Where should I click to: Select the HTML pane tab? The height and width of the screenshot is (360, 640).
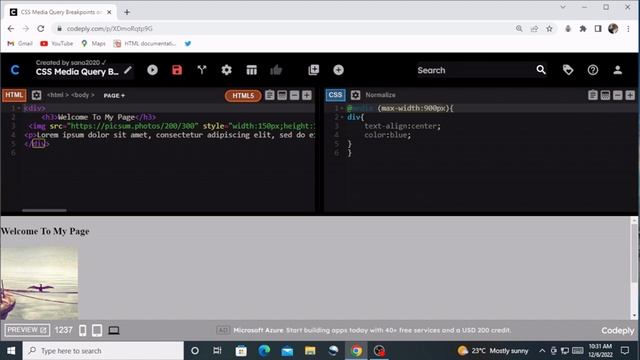[14, 95]
